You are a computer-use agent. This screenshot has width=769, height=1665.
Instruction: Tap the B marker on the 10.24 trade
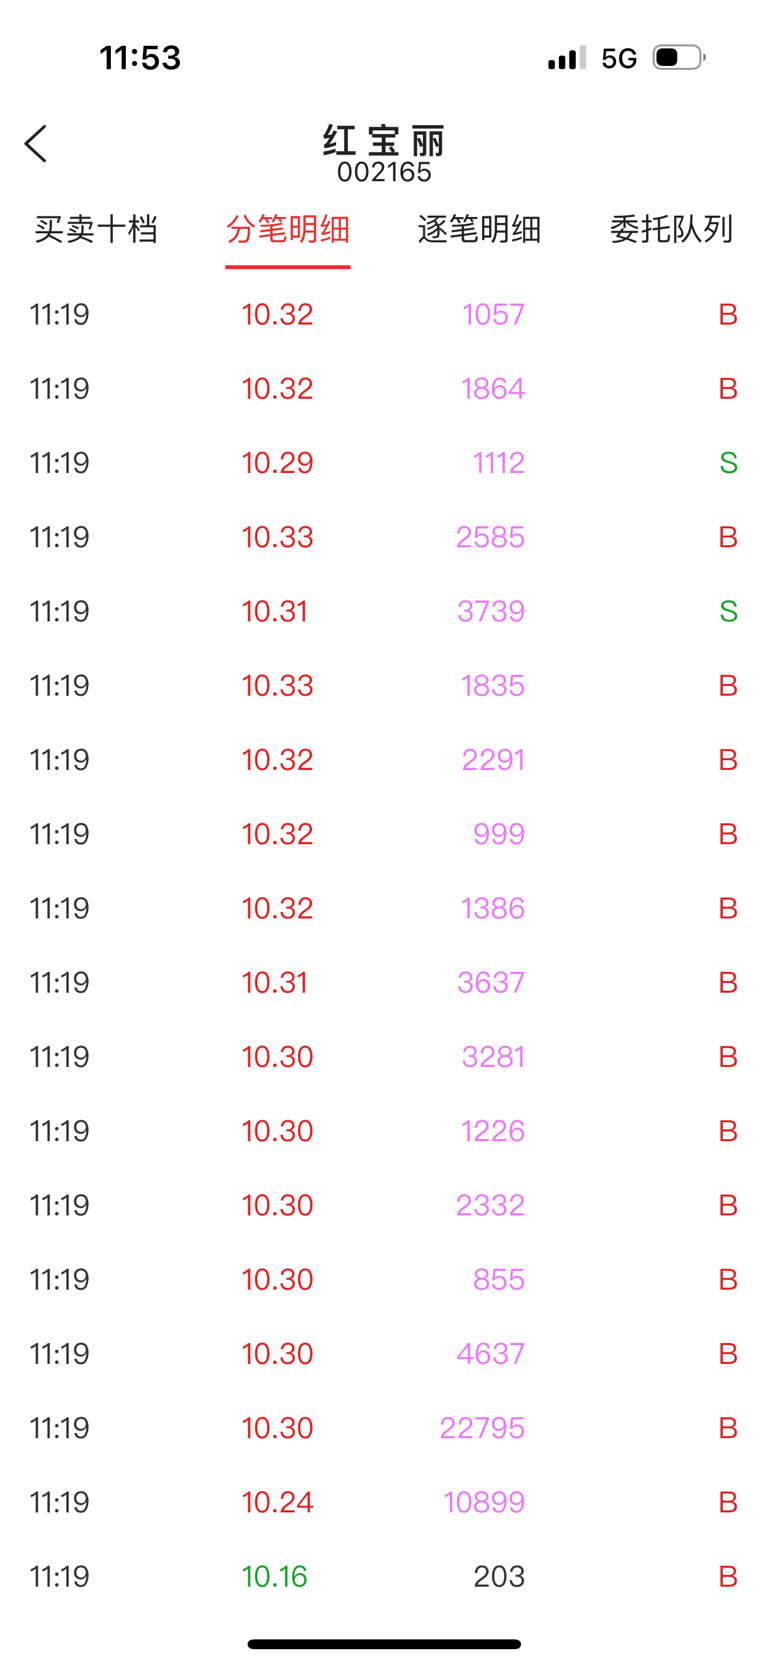tap(728, 1502)
